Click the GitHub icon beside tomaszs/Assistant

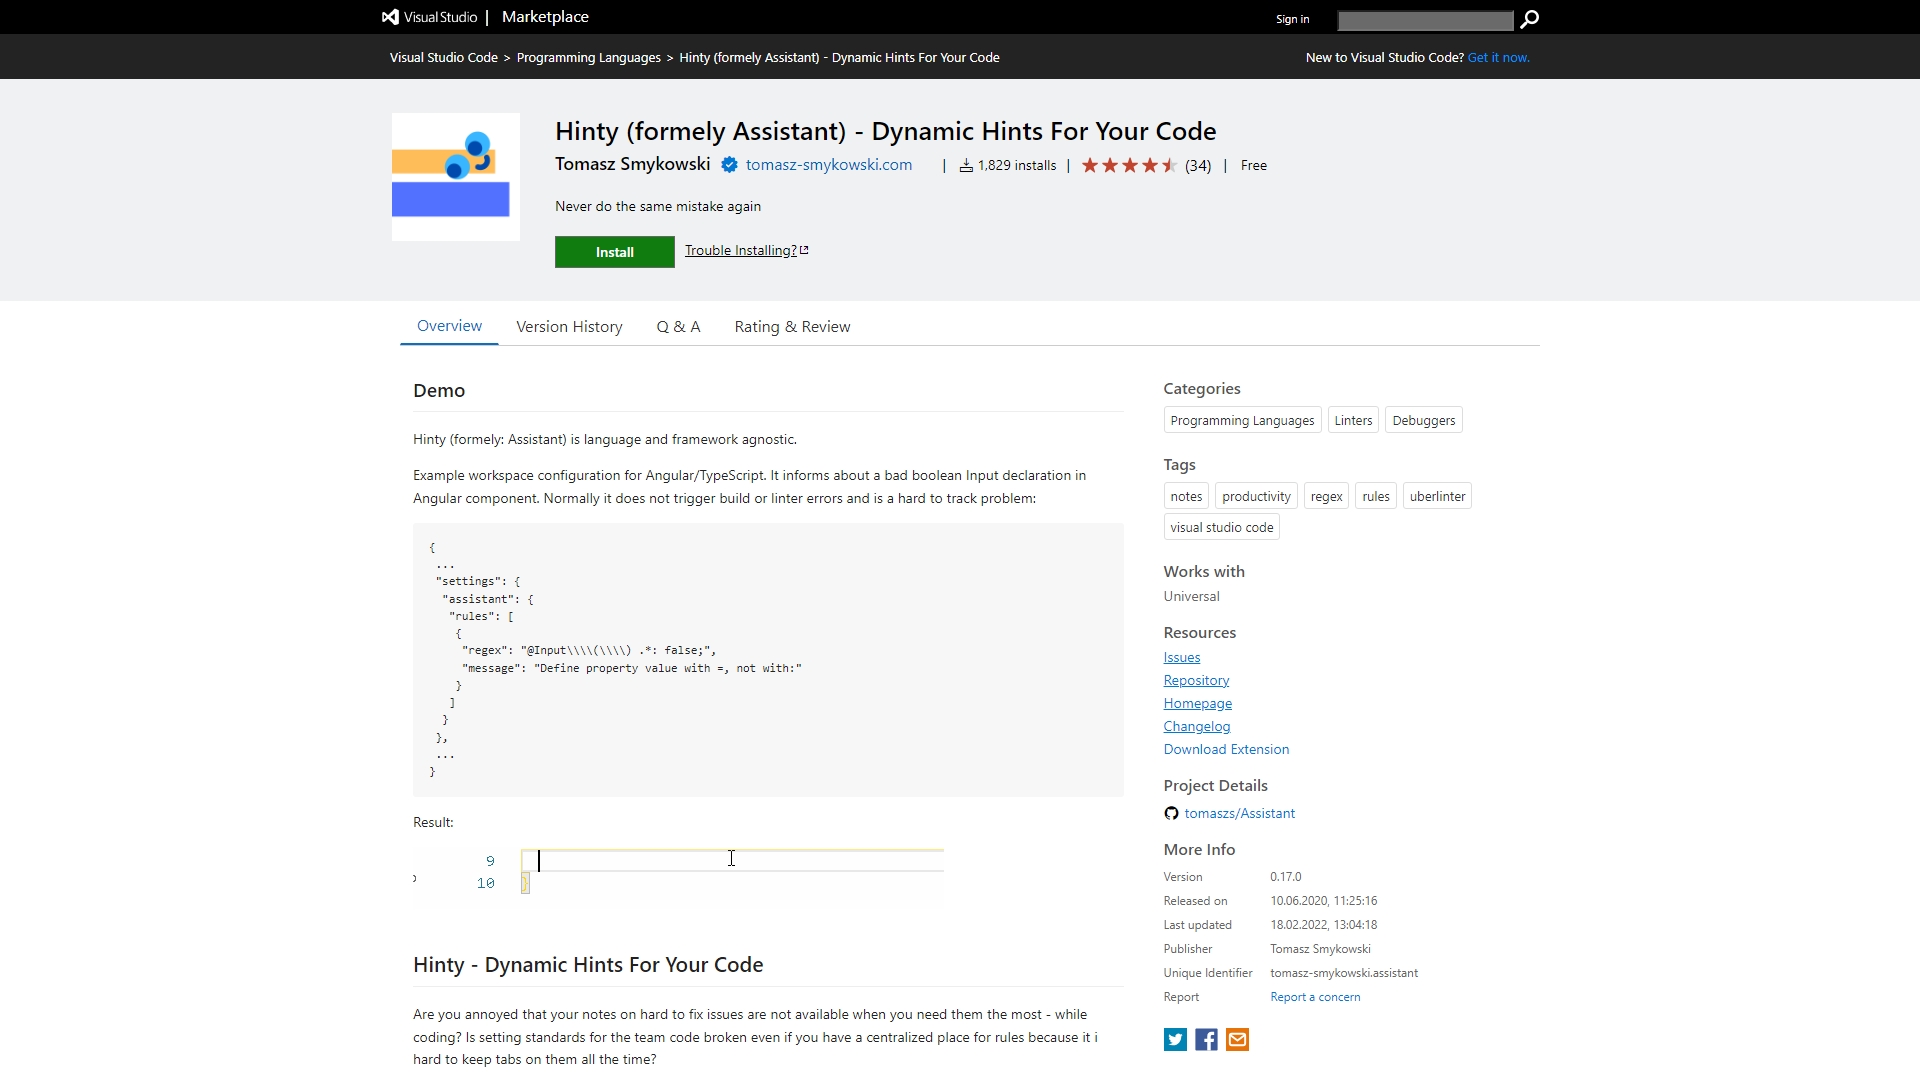coord(1171,814)
